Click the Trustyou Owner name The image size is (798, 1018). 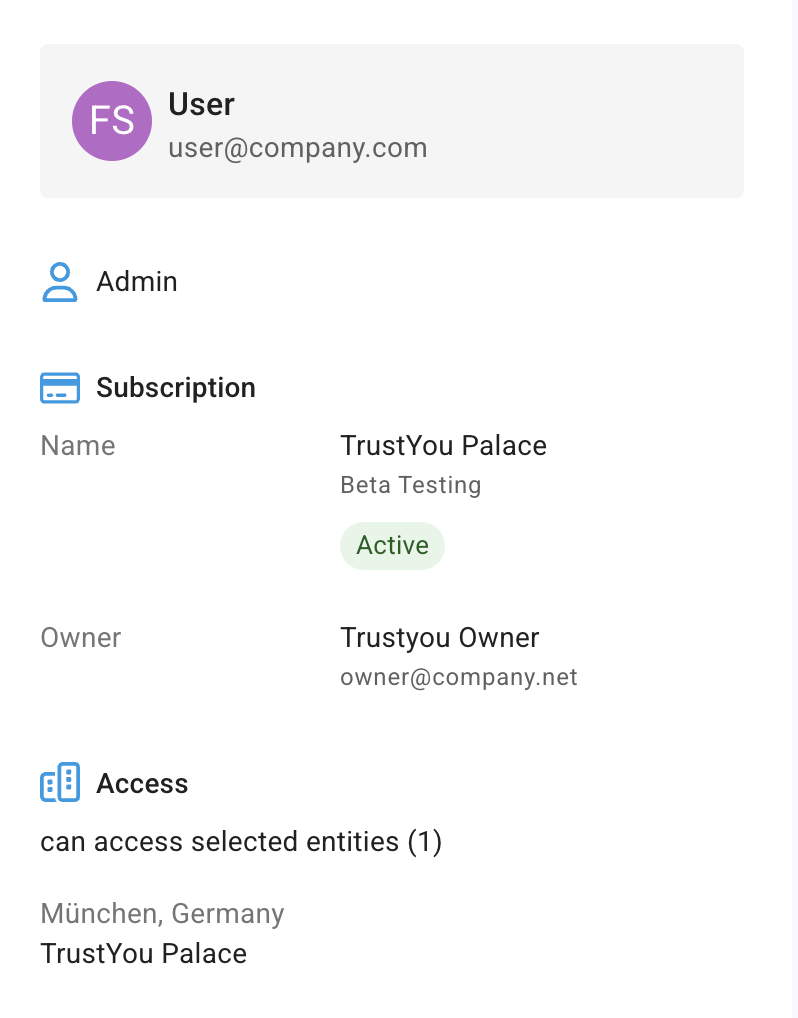coord(440,638)
